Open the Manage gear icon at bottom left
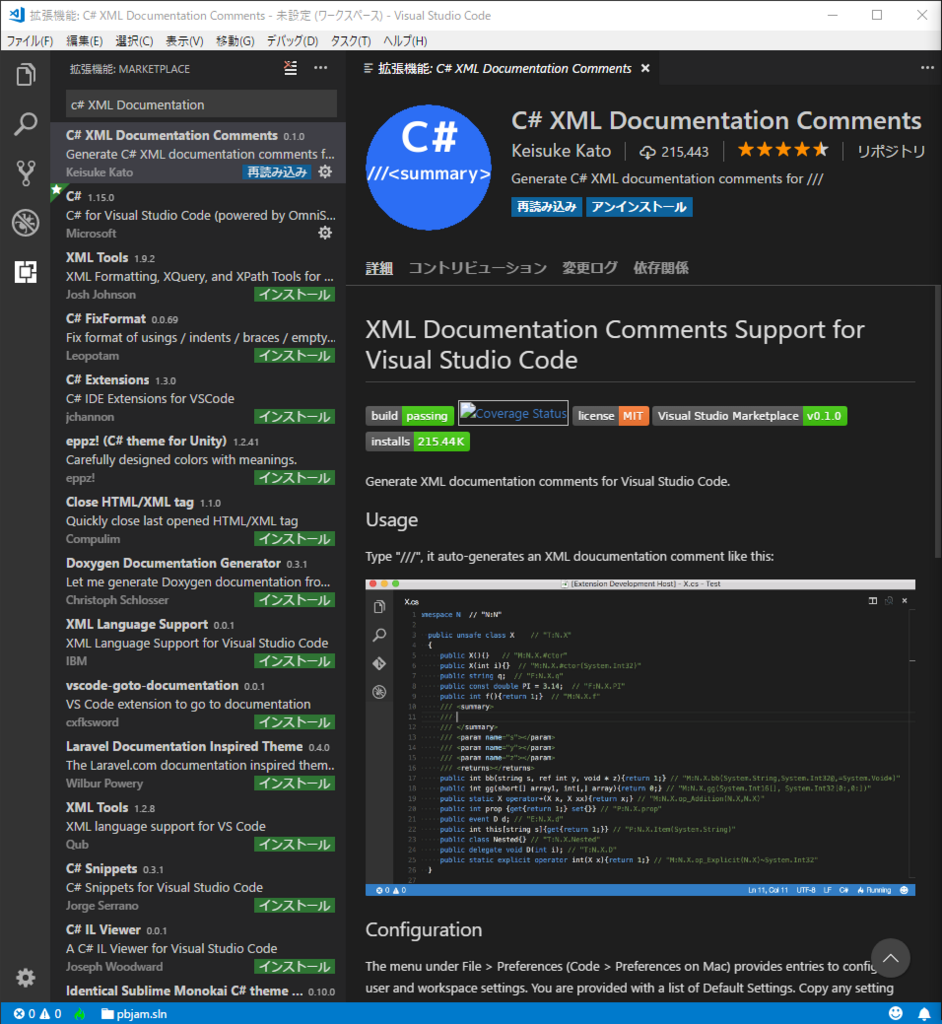The image size is (942, 1024). click(26, 977)
